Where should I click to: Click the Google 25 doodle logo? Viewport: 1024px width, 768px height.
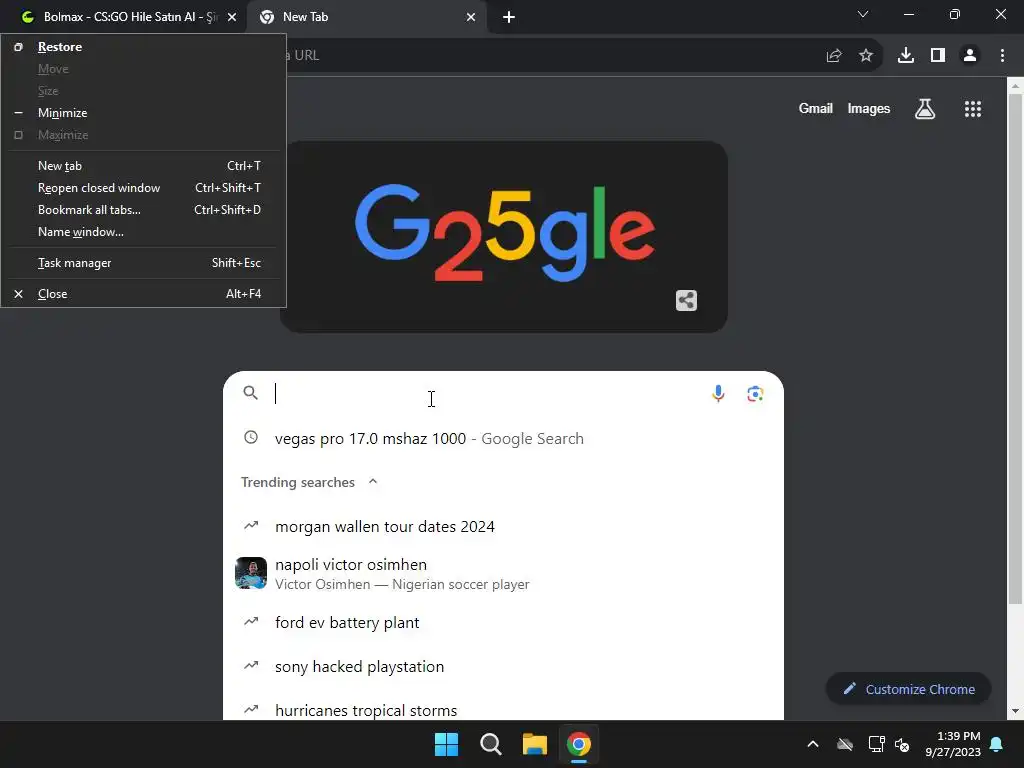(504, 232)
